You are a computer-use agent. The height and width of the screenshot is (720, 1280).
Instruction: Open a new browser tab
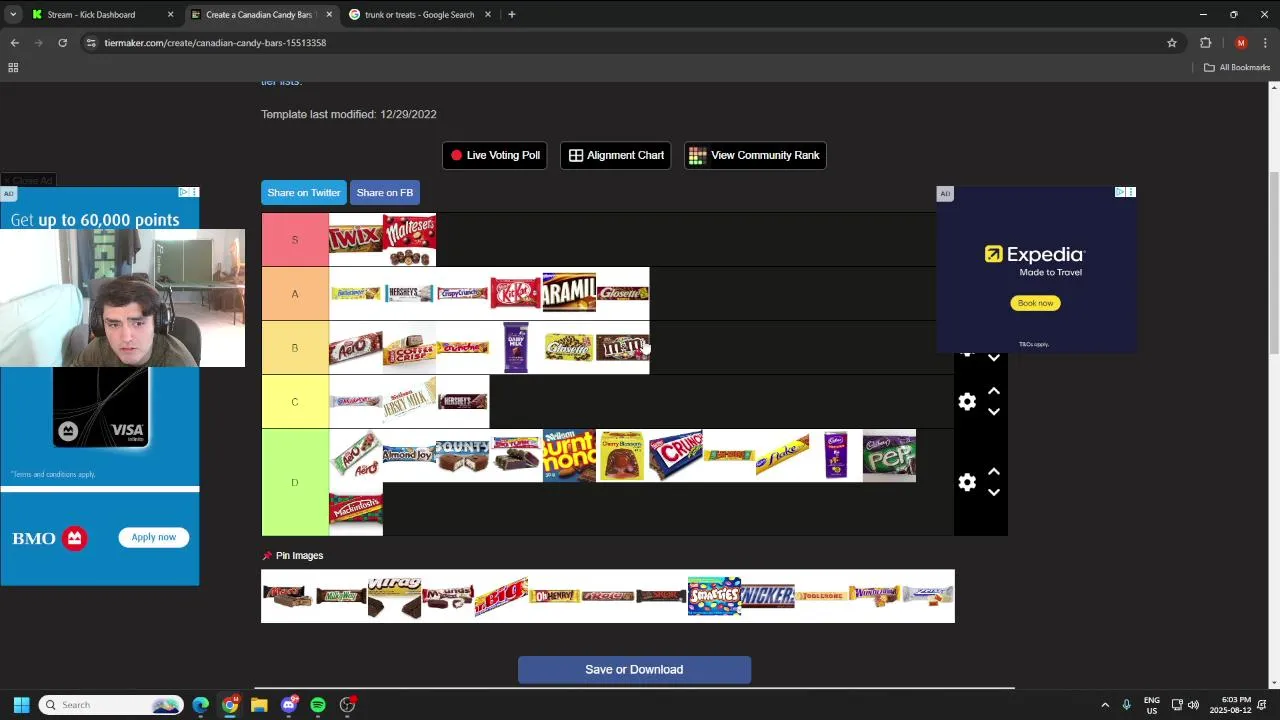click(512, 15)
